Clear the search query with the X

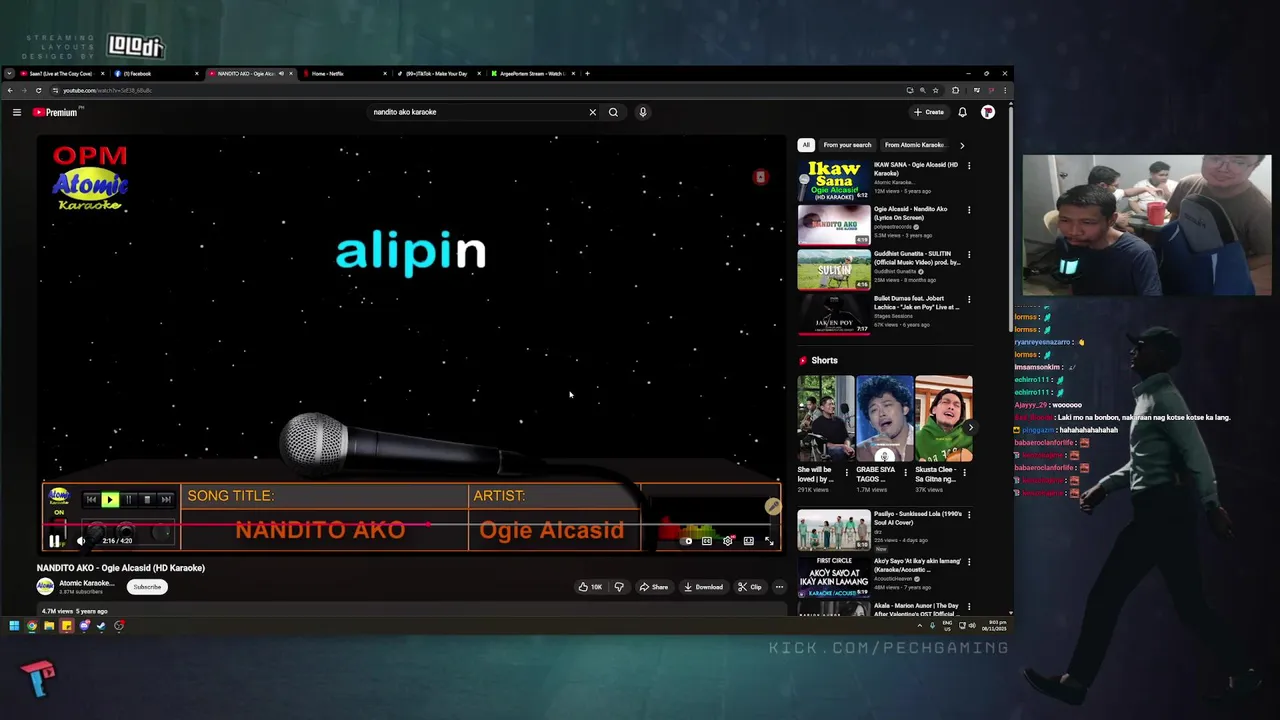tap(592, 112)
